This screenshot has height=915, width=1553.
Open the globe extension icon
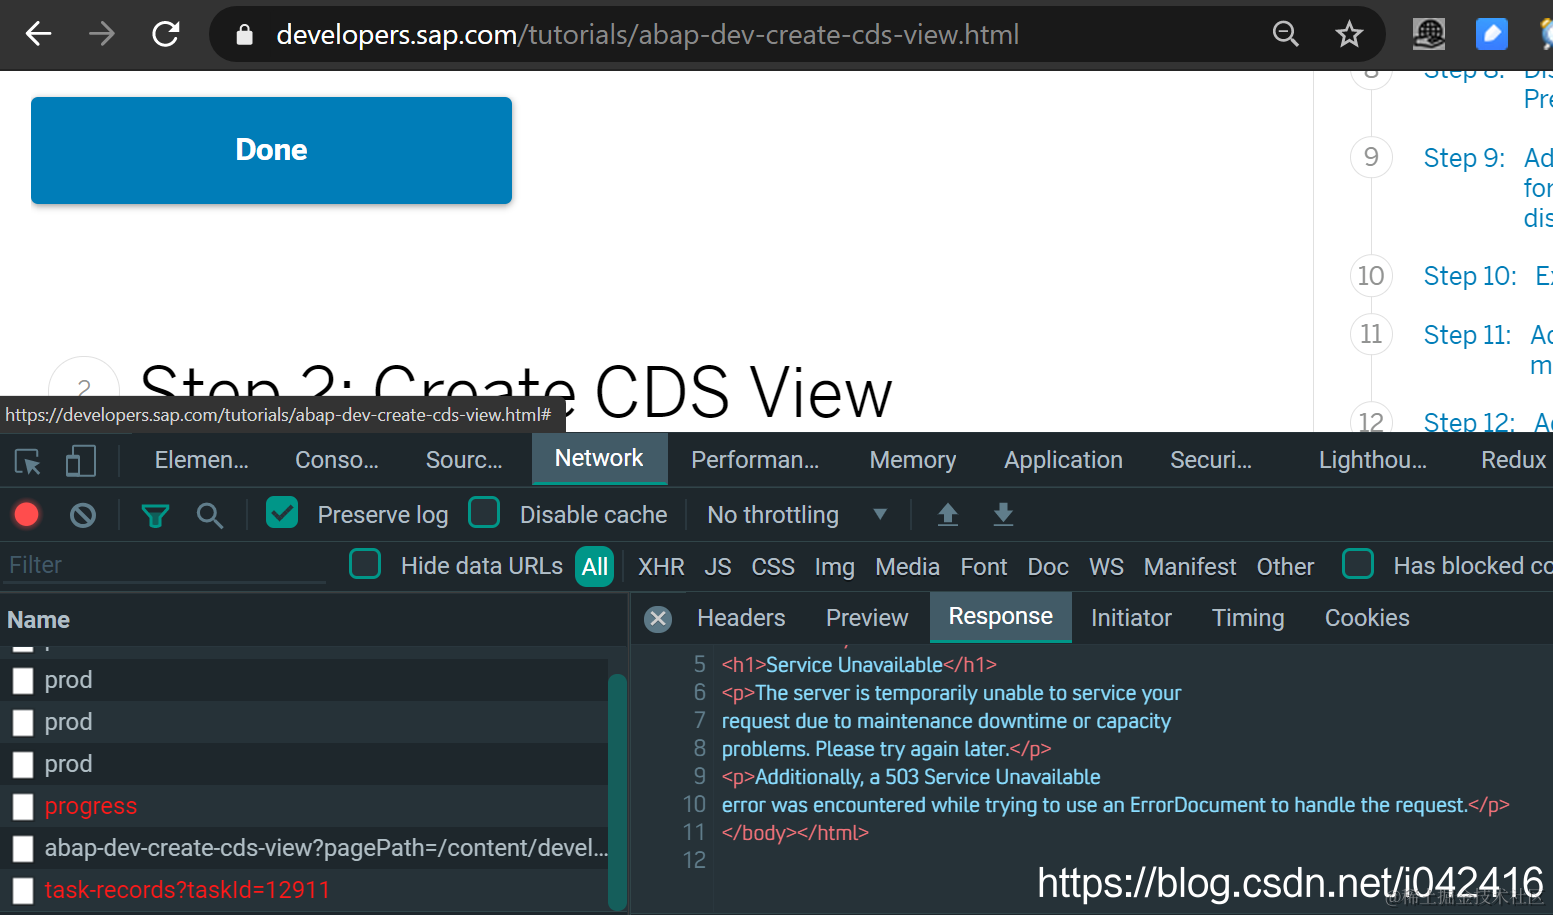tap(1429, 34)
